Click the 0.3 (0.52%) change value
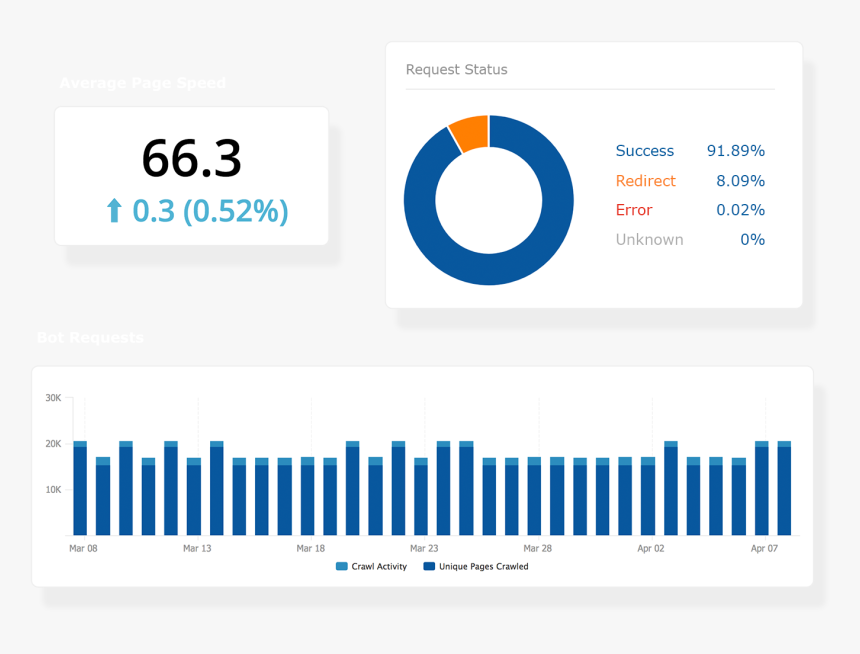 tap(210, 211)
